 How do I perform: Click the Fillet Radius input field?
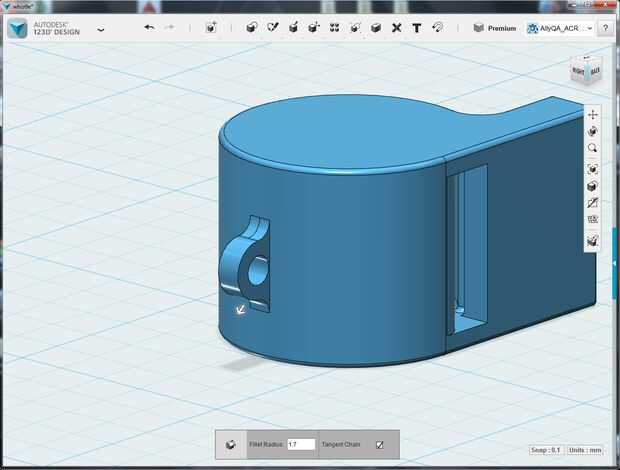300,444
